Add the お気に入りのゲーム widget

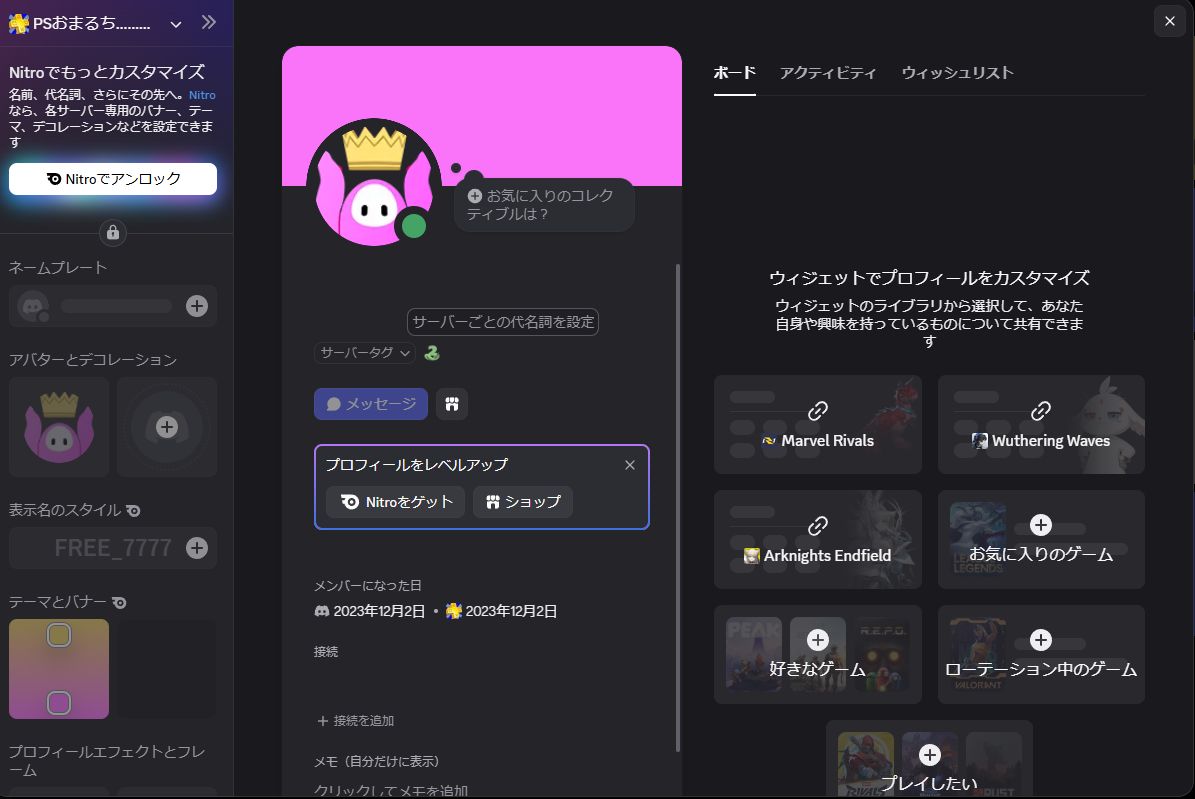(x=1041, y=540)
